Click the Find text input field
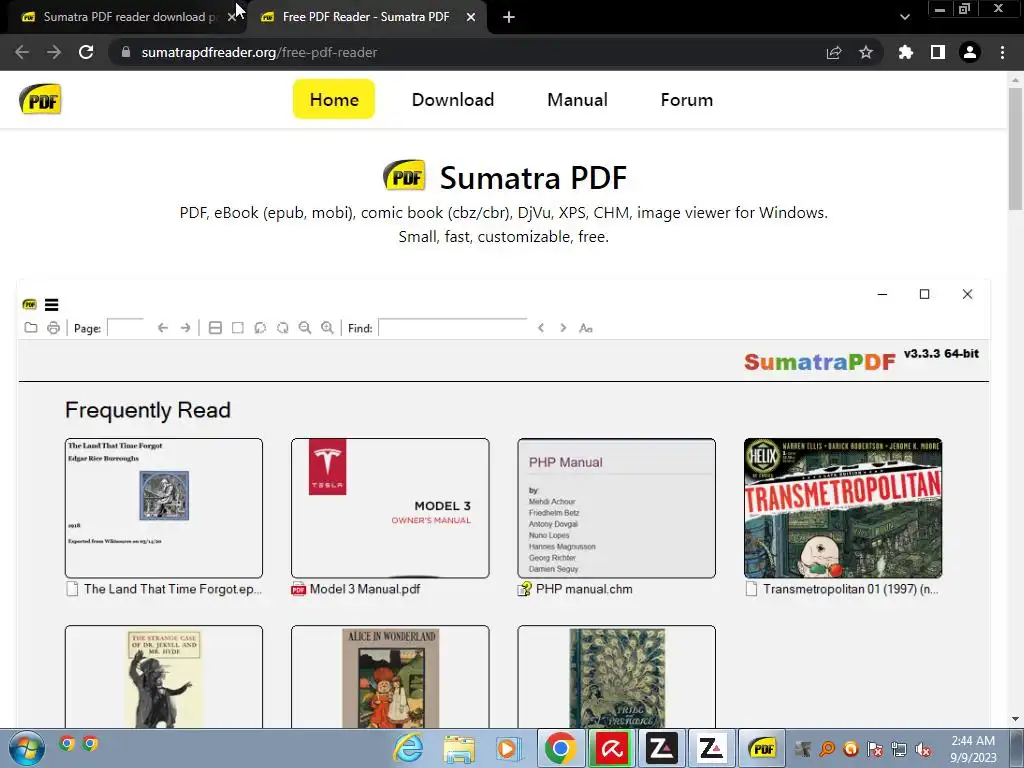This screenshot has width=1024, height=768. click(453, 327)
